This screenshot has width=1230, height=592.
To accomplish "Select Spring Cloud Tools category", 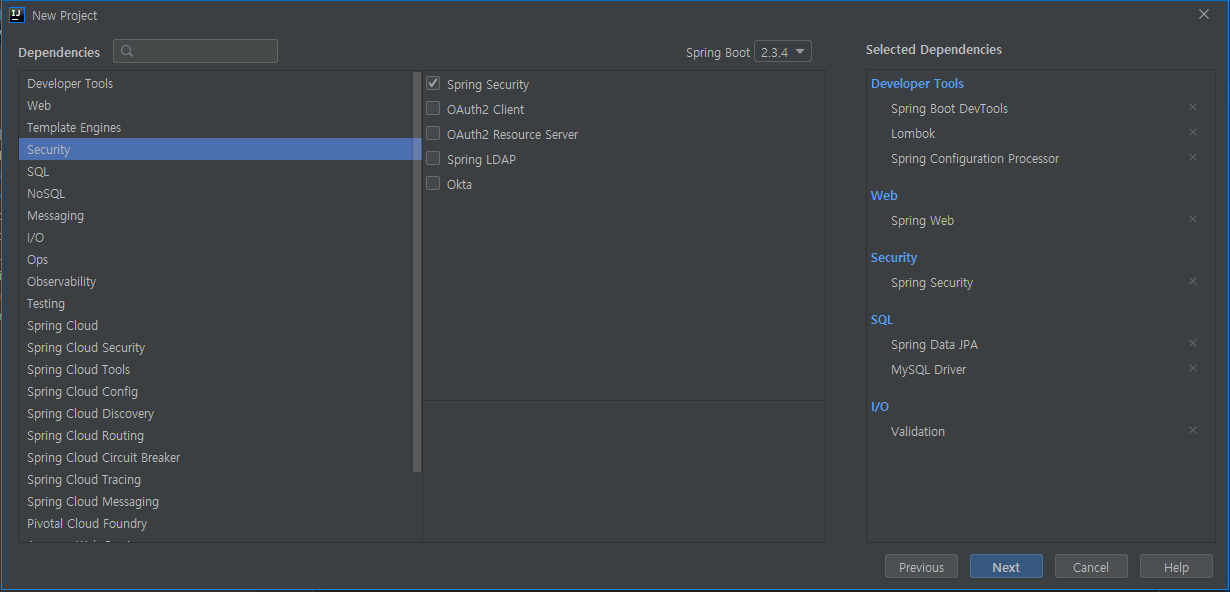I will pyautogui.click(x=216, y=370).
